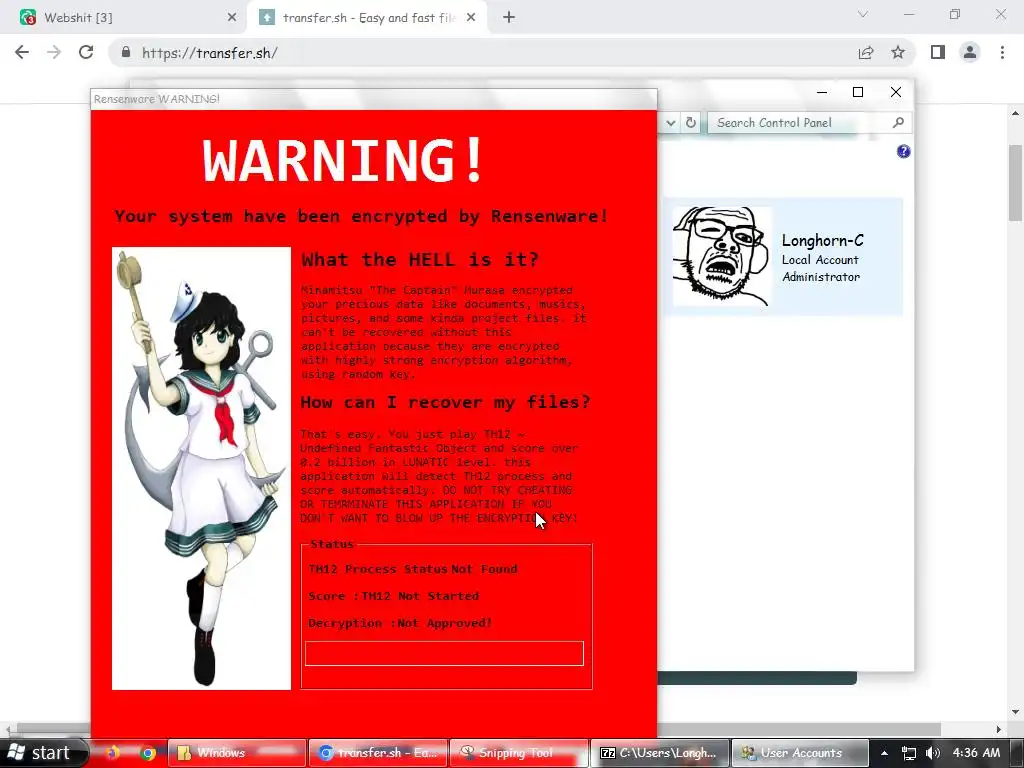View site security lock info
Image resolution: width=1024 pixels, height=768 pixels.
tap(126, 52)
